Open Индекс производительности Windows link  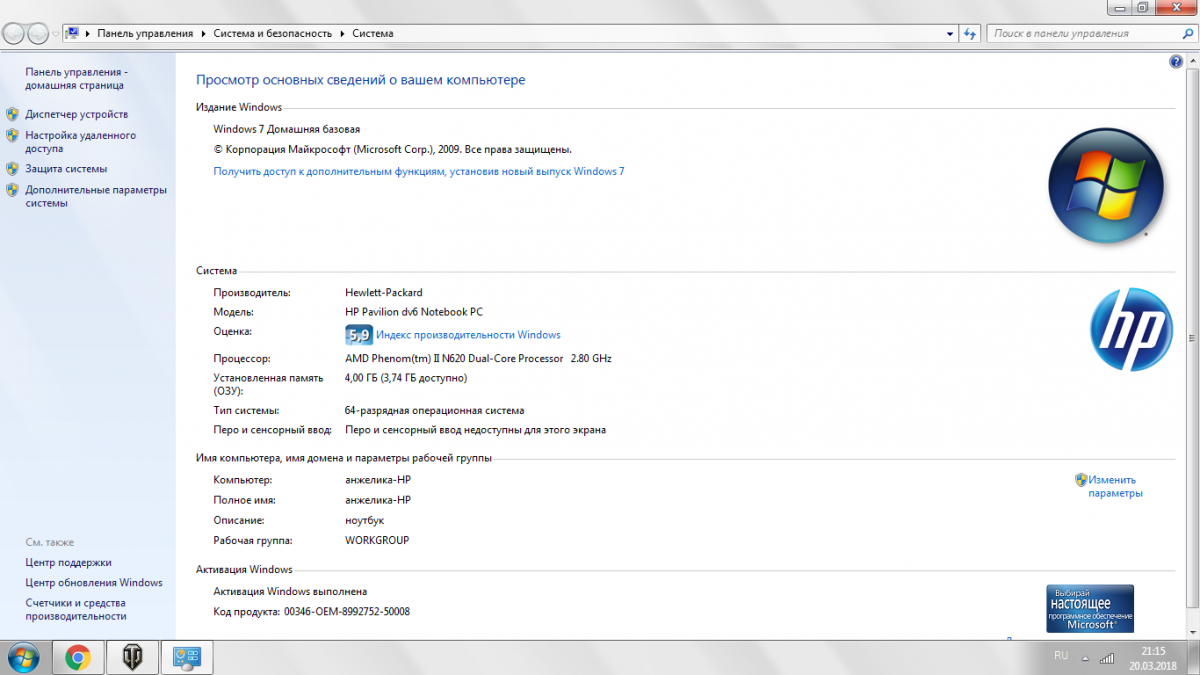click(x=468, y=335)
